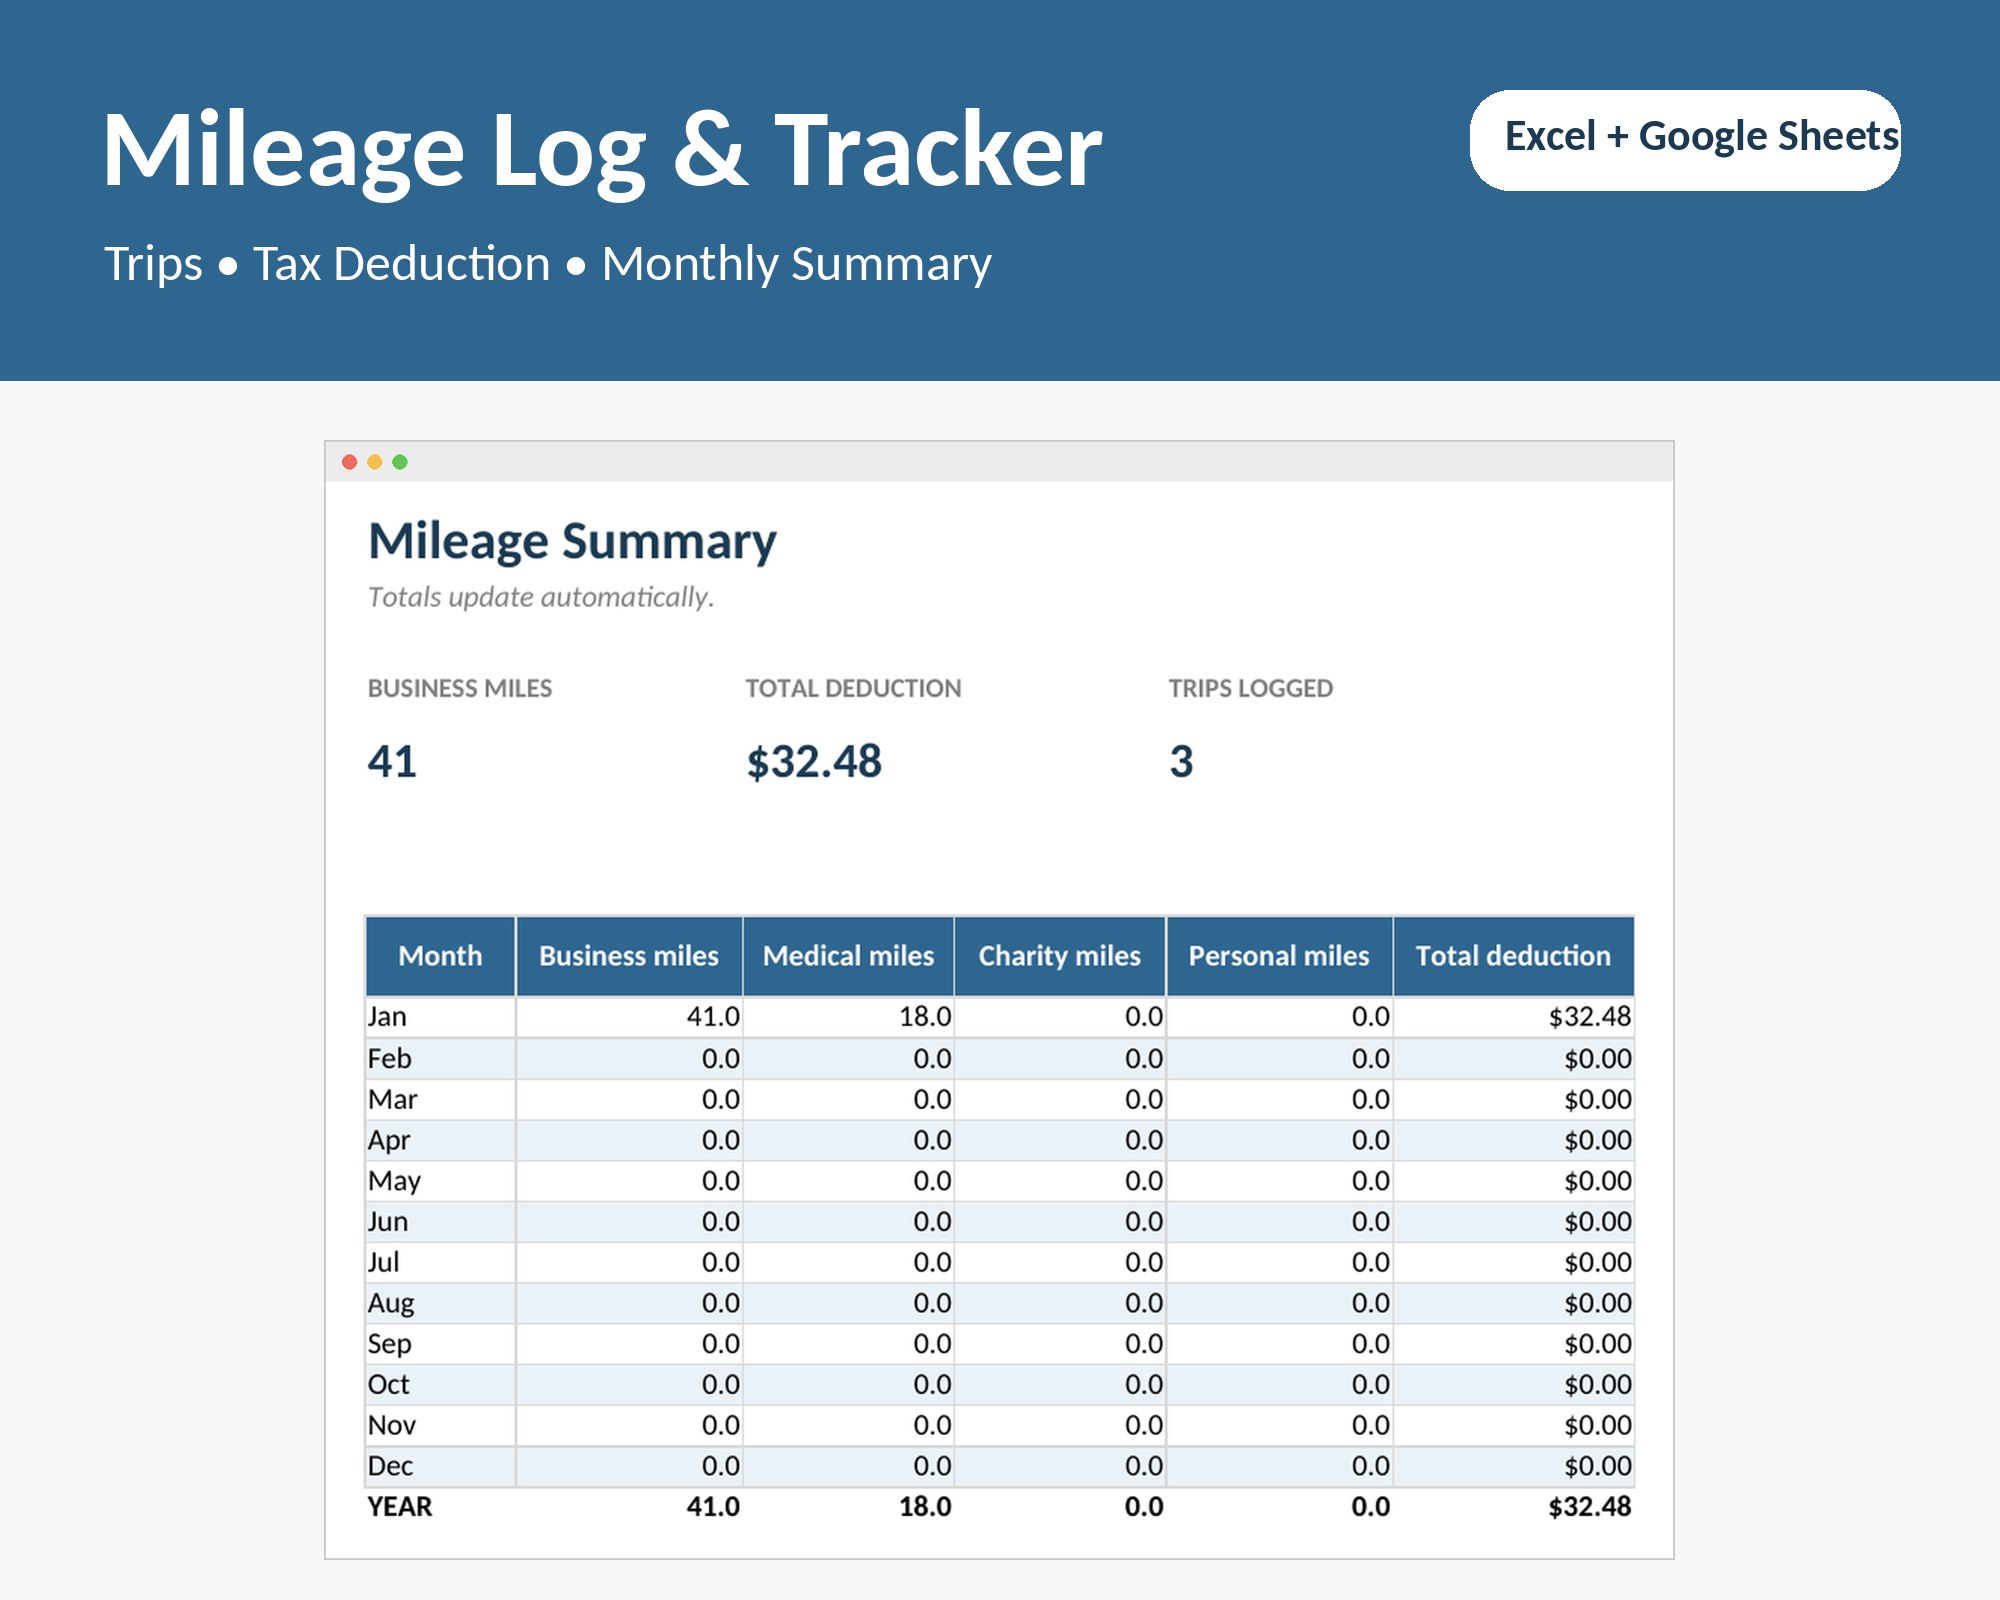Select the Month column header
This screenshot has height=1600, width=2000.
pos(440,956)
